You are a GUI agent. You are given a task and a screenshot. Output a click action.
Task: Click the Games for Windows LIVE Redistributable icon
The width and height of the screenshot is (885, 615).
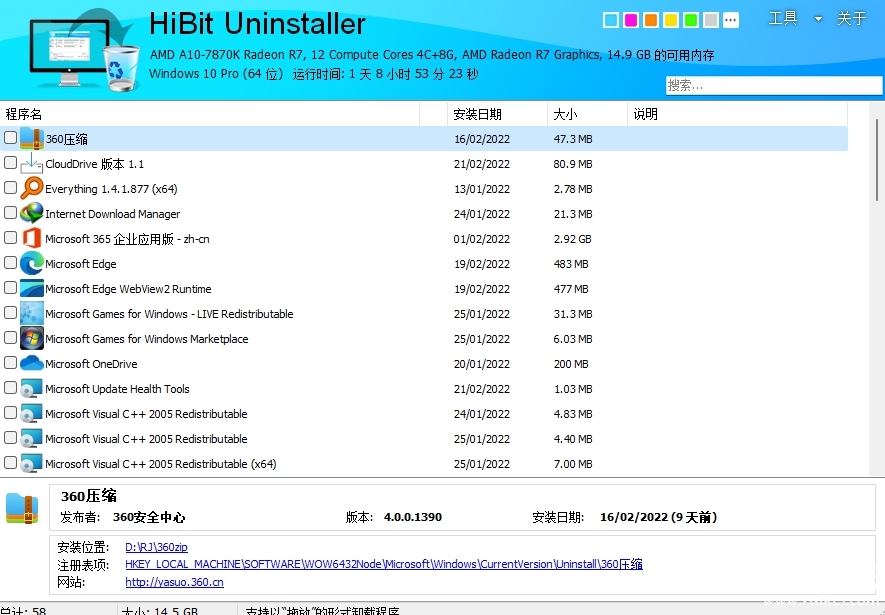[32, 314]
